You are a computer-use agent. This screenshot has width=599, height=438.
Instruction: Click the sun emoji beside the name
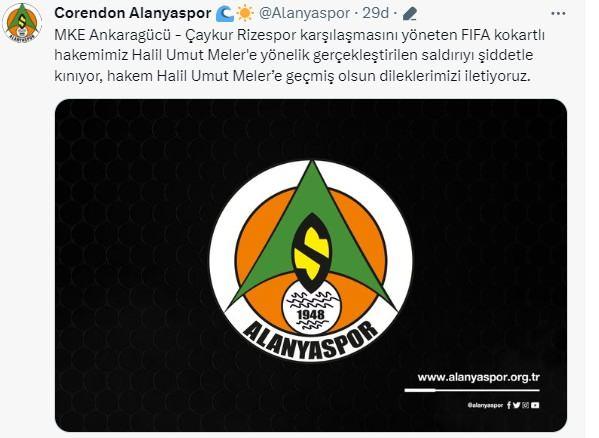pos(245,13)
